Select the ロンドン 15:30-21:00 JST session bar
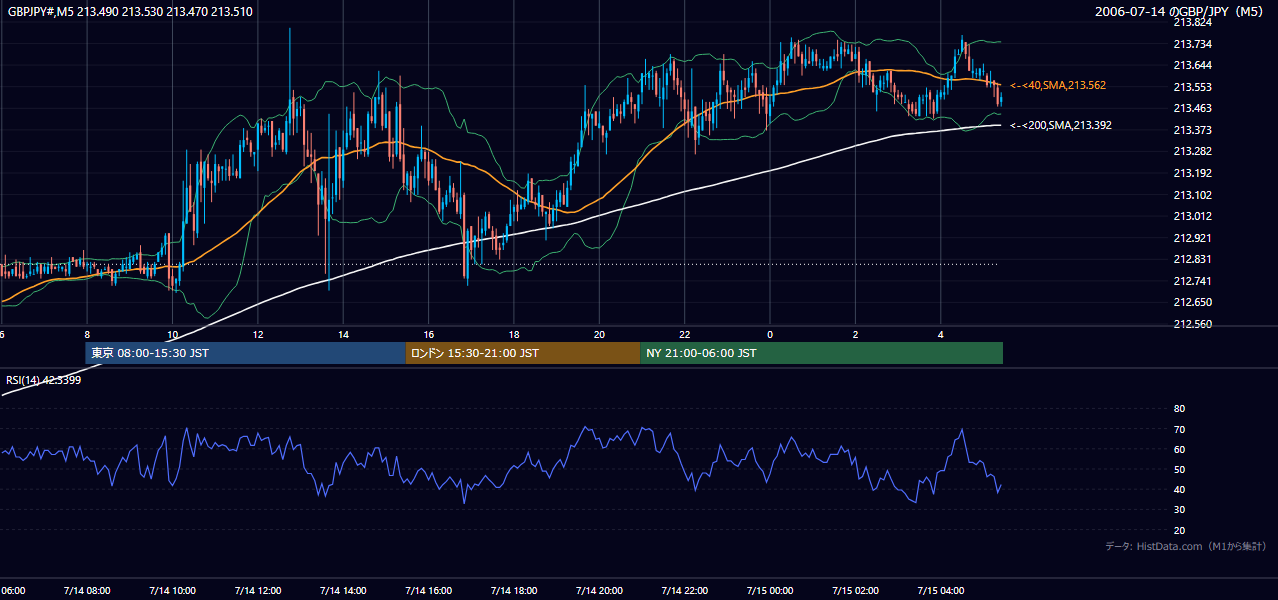Screen dimensions: 1278x600 522,353
